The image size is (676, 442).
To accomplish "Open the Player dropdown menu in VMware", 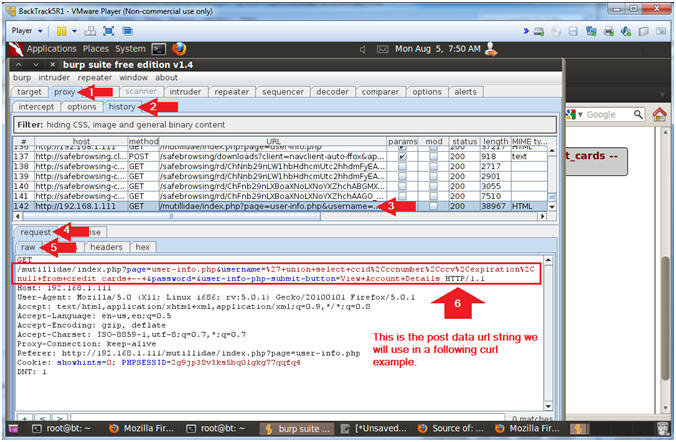I will coord(27,31).
